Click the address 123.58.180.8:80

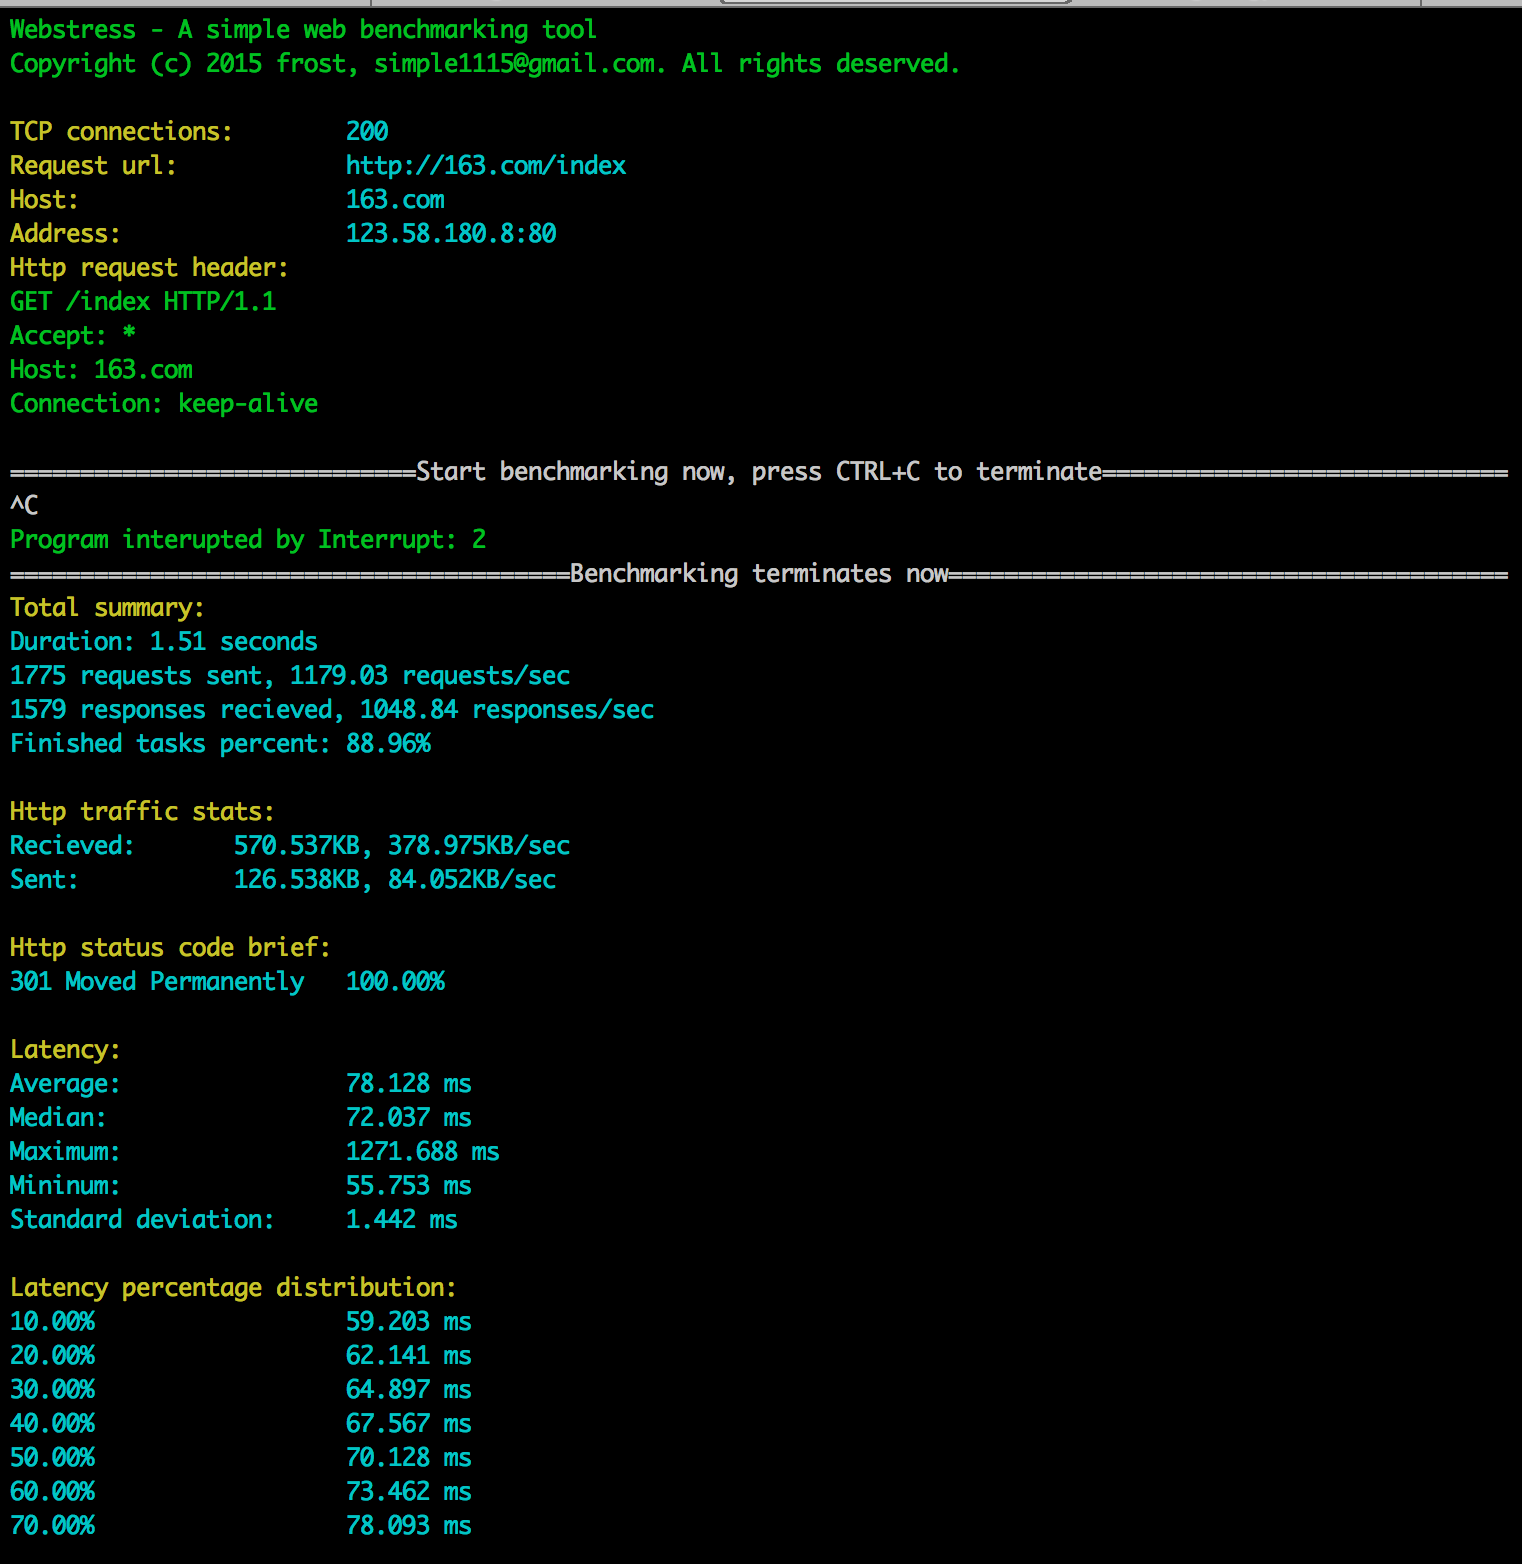click(x=451, y=233)
